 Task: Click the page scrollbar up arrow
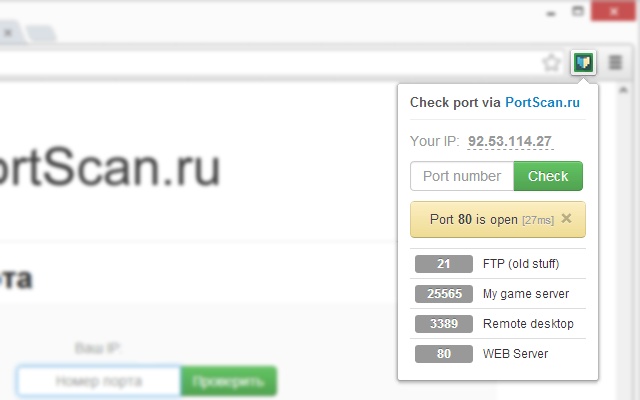tap(623, 90)
